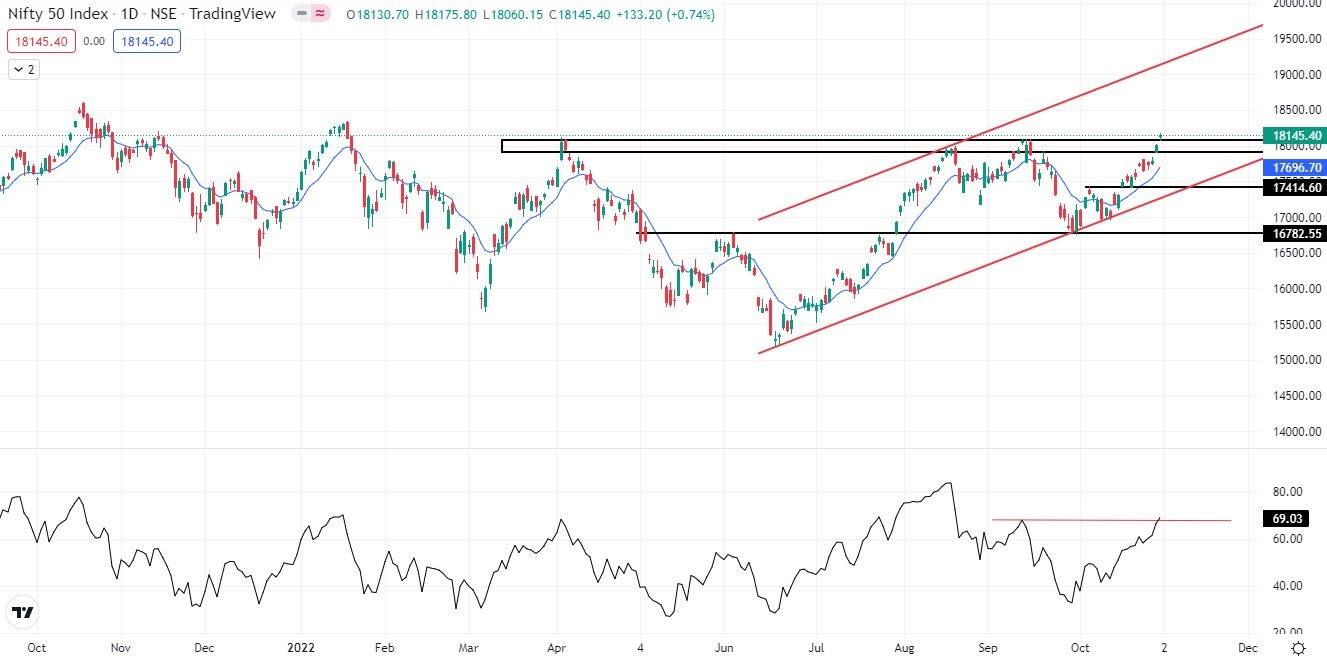
Task: Click the low price value L18060.15
Action: tap(511, 15)
